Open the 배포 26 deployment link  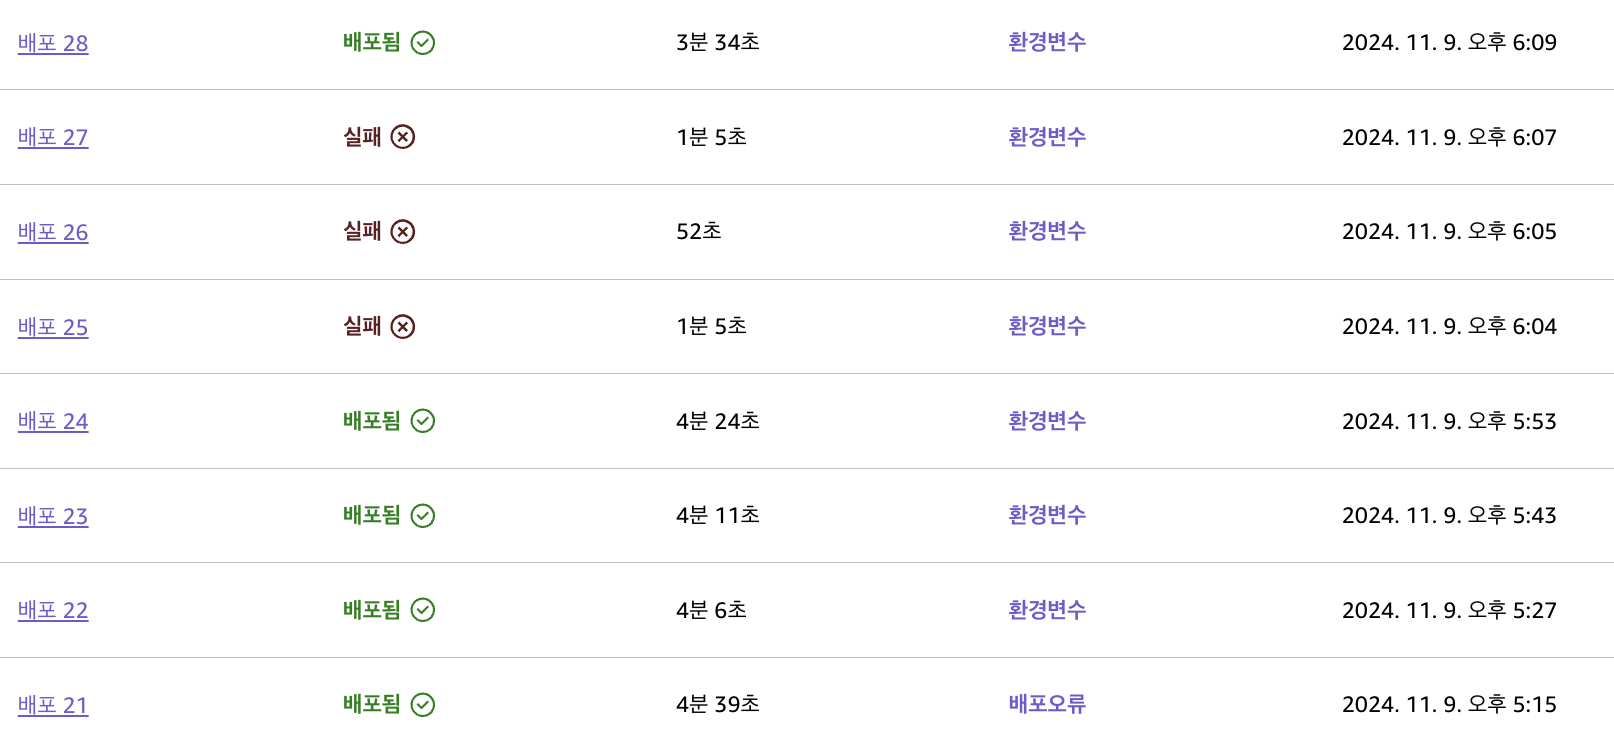pos(53,232)
